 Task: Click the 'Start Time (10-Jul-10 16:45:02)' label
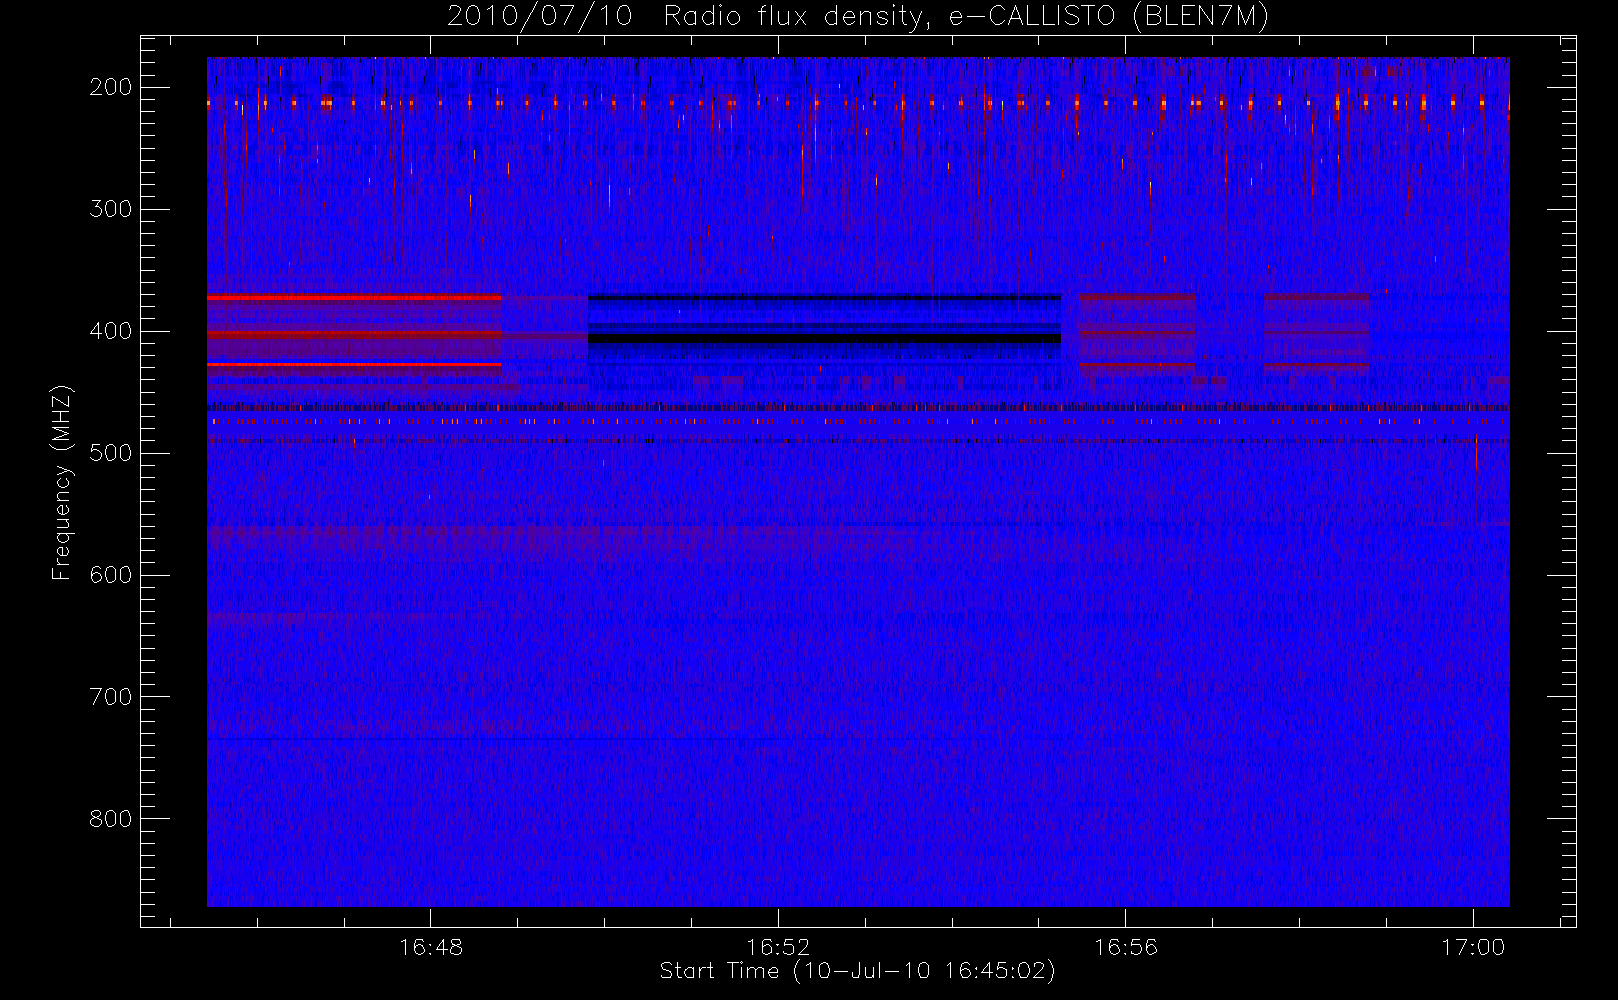858,971
